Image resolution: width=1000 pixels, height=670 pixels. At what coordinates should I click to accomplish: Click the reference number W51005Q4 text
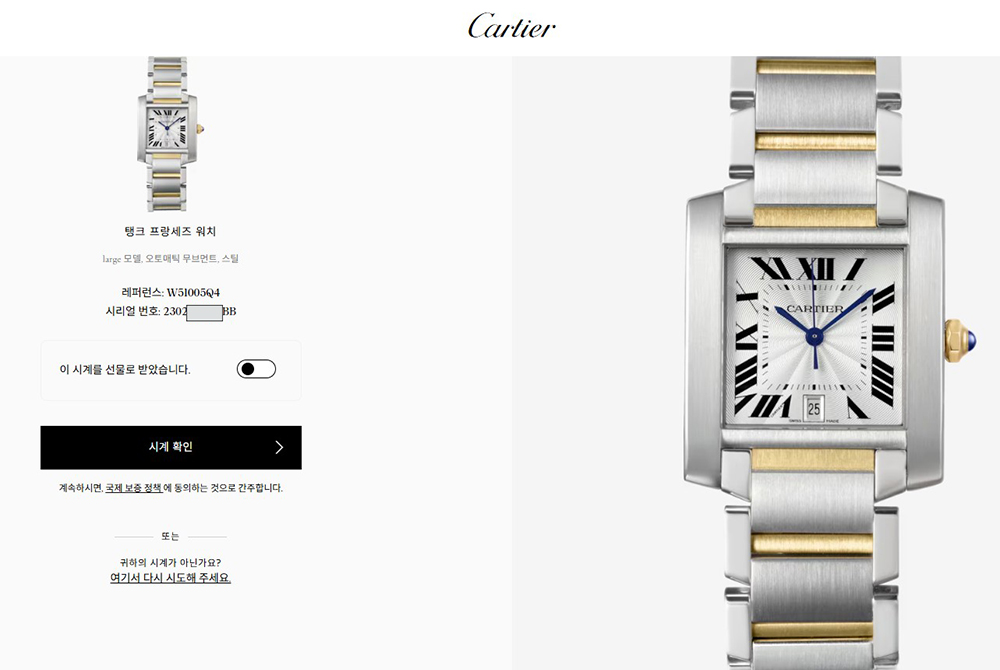pos(193,293)
